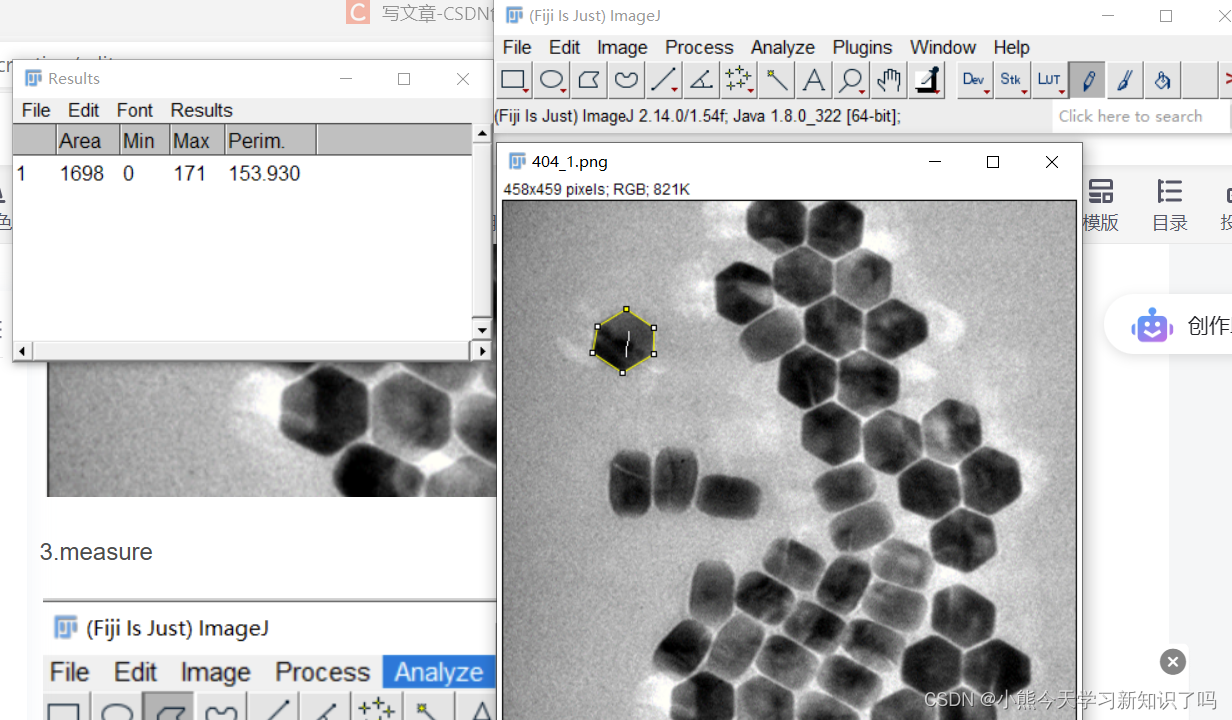Grab the scrolling hand tool
The height and width of the screenshot is (720, 1232).
coord(889,80)
